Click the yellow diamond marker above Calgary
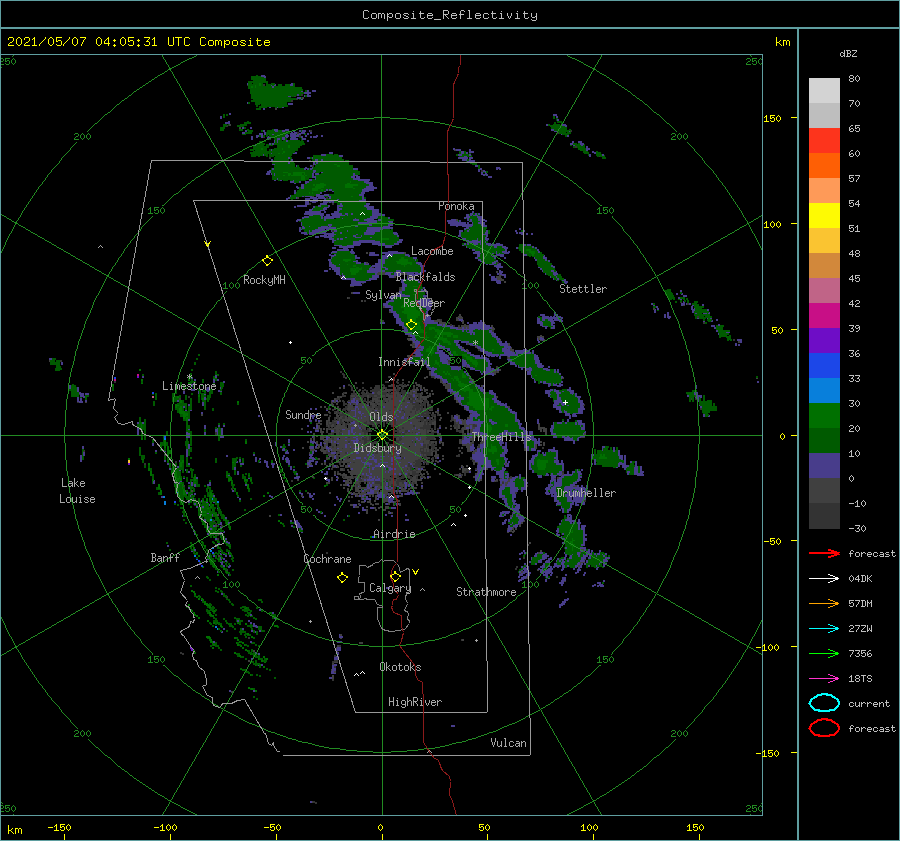Screen dimensions: 900x841 [395, 576]
